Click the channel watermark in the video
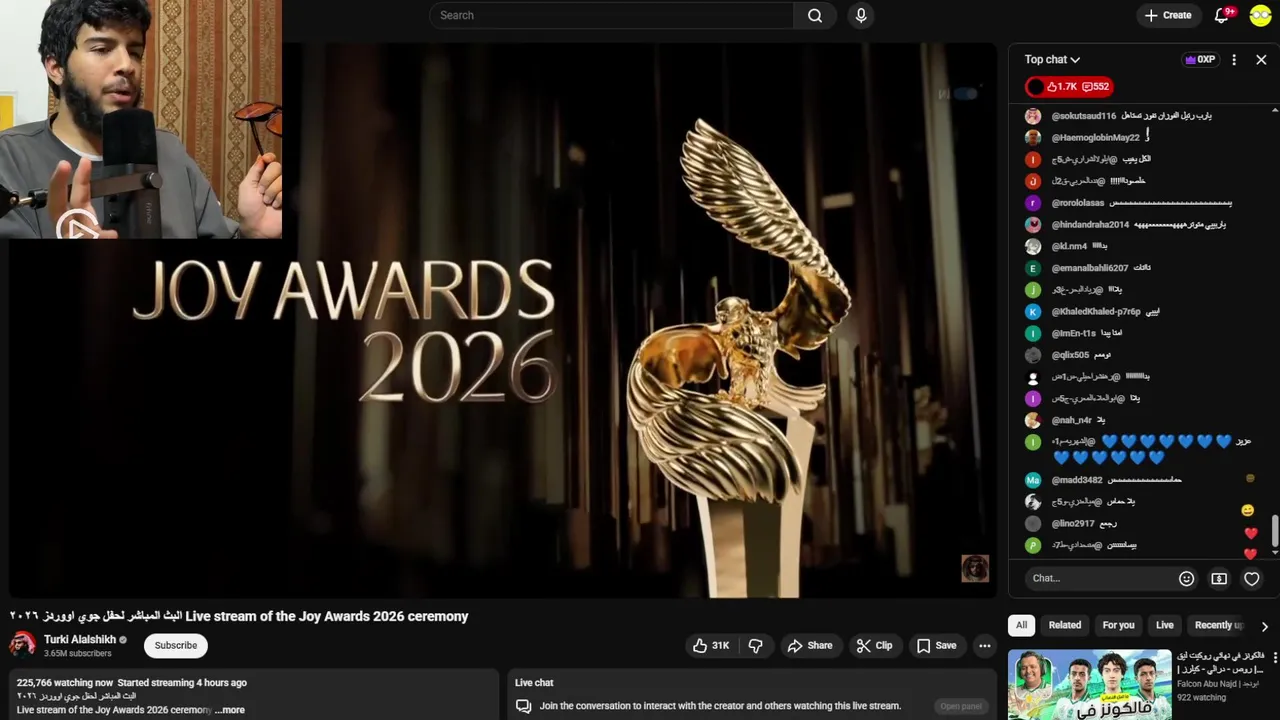 coord(975,569)
